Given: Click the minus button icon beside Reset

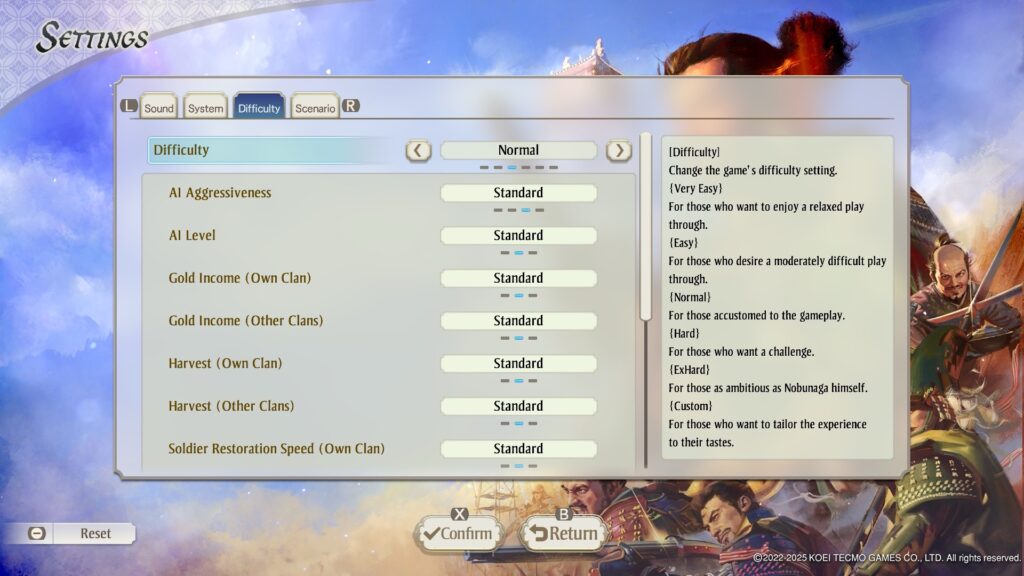Looking at the screenshot, I should pyautogui.click(x=37, y=534).
